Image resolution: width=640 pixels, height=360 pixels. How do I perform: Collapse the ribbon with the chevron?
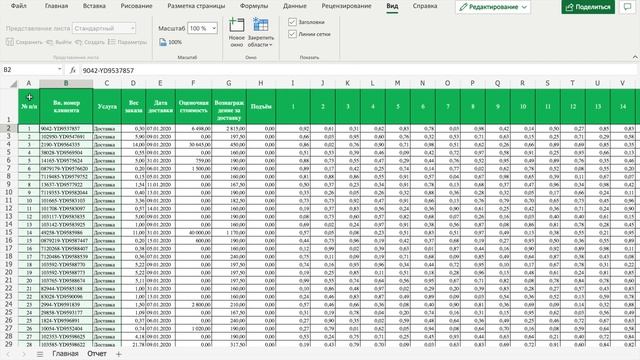[x=635, y=57]
